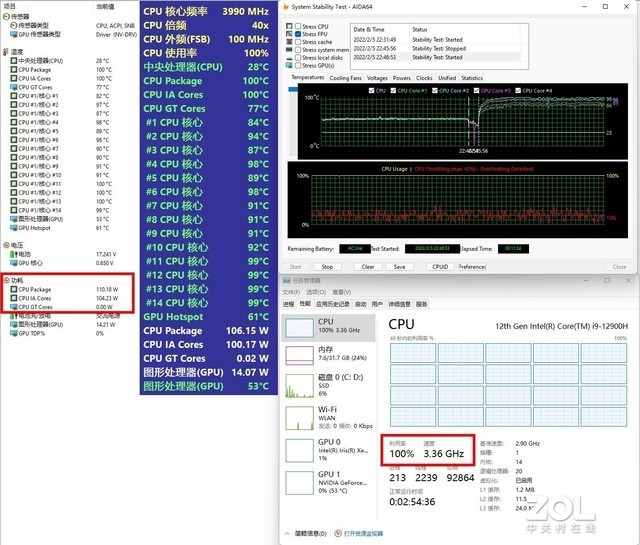Click the CPU GT Cores temperature row icon
The width and height of the screenshot is (640, 545).
pos(13,87)
